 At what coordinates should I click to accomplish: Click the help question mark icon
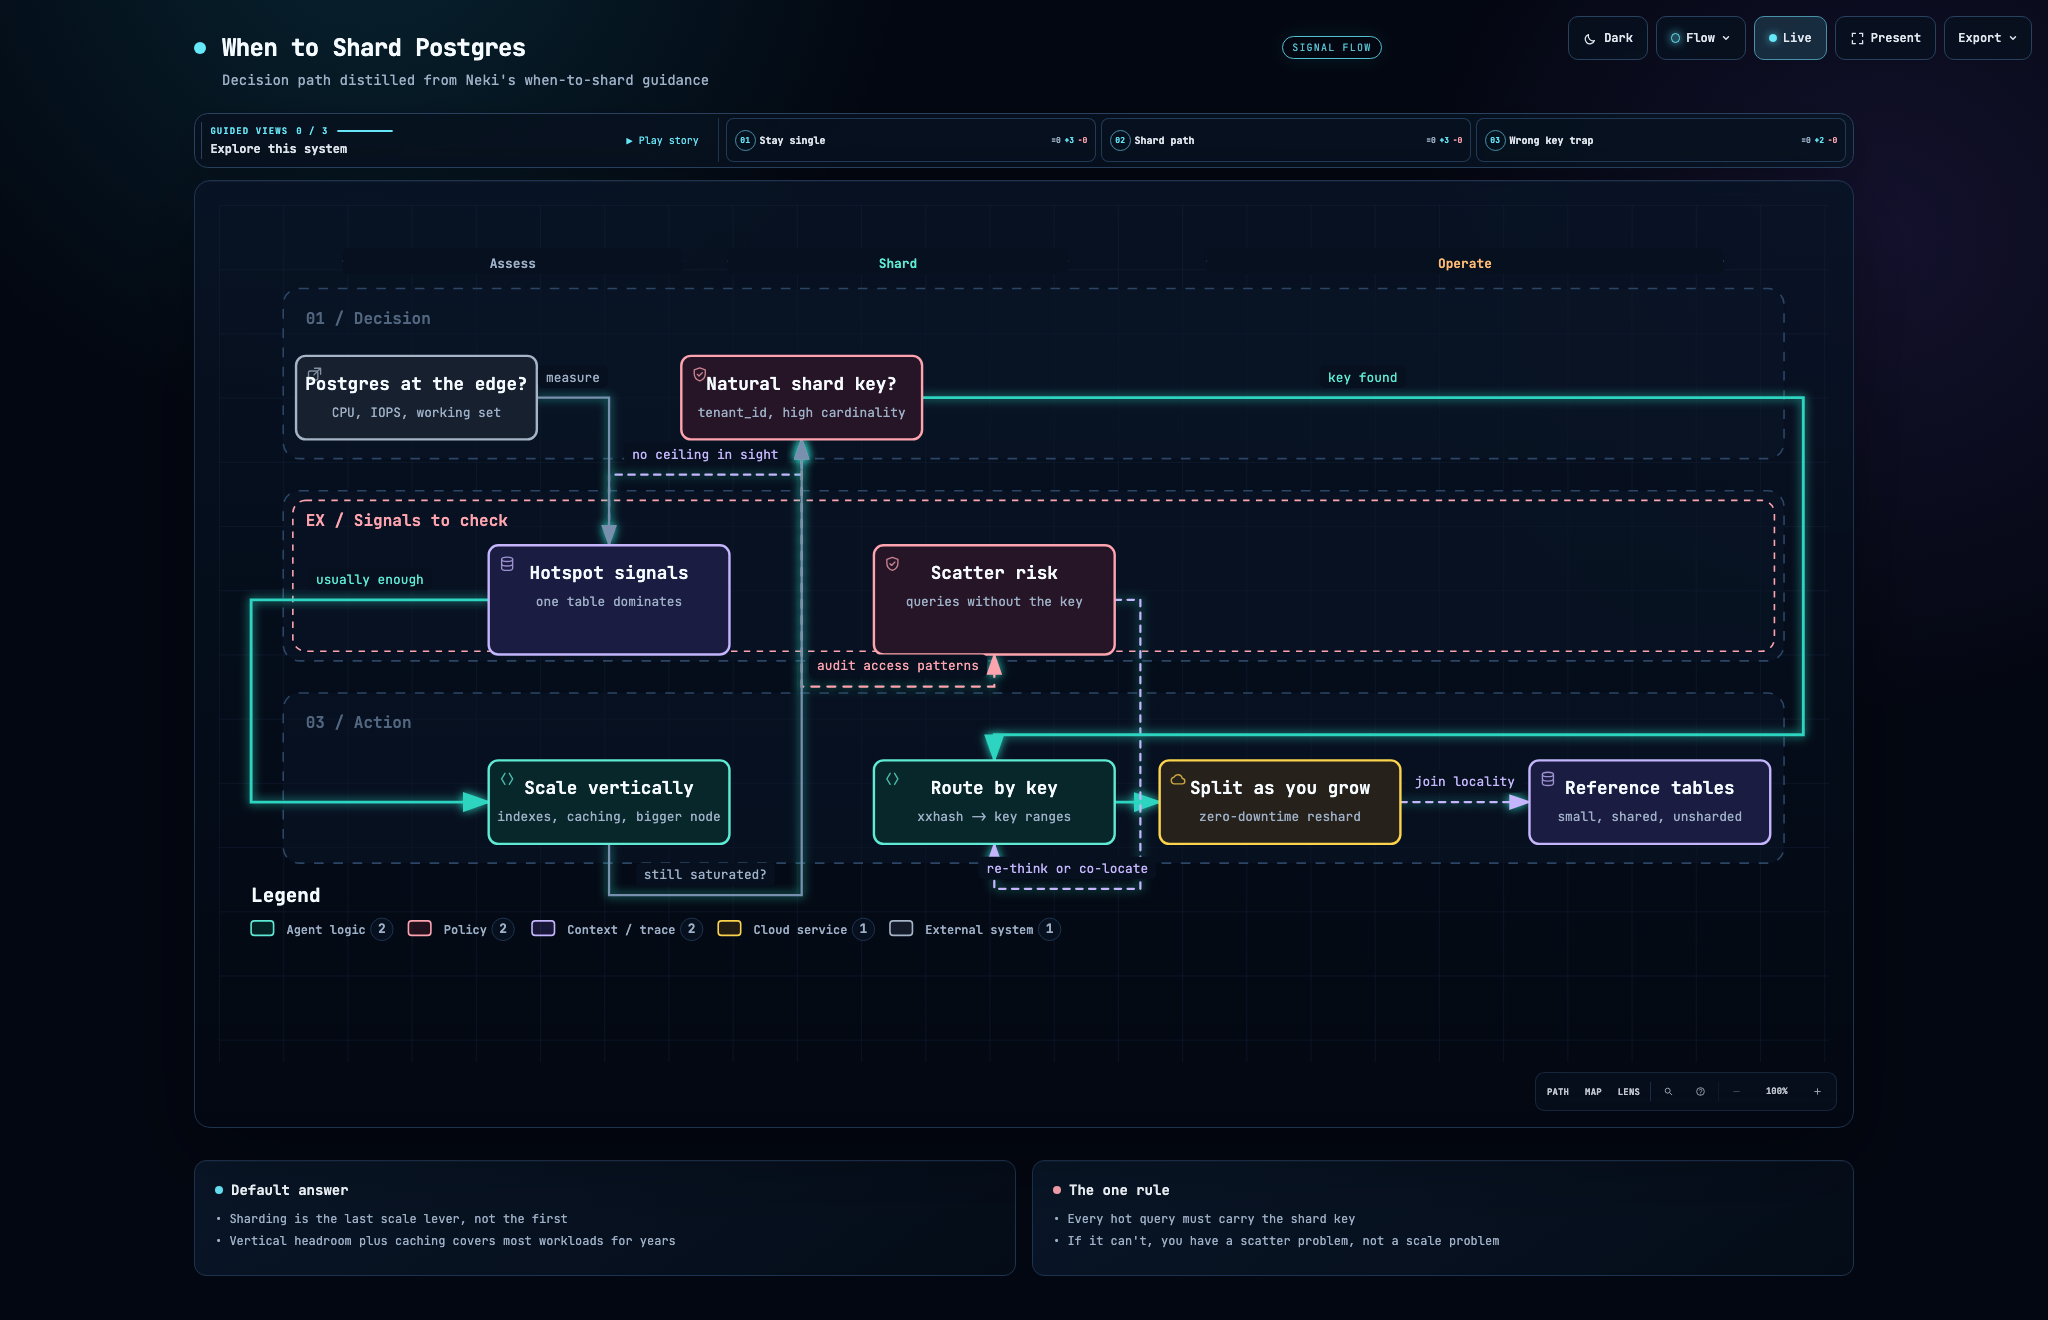[1700, 1092]
